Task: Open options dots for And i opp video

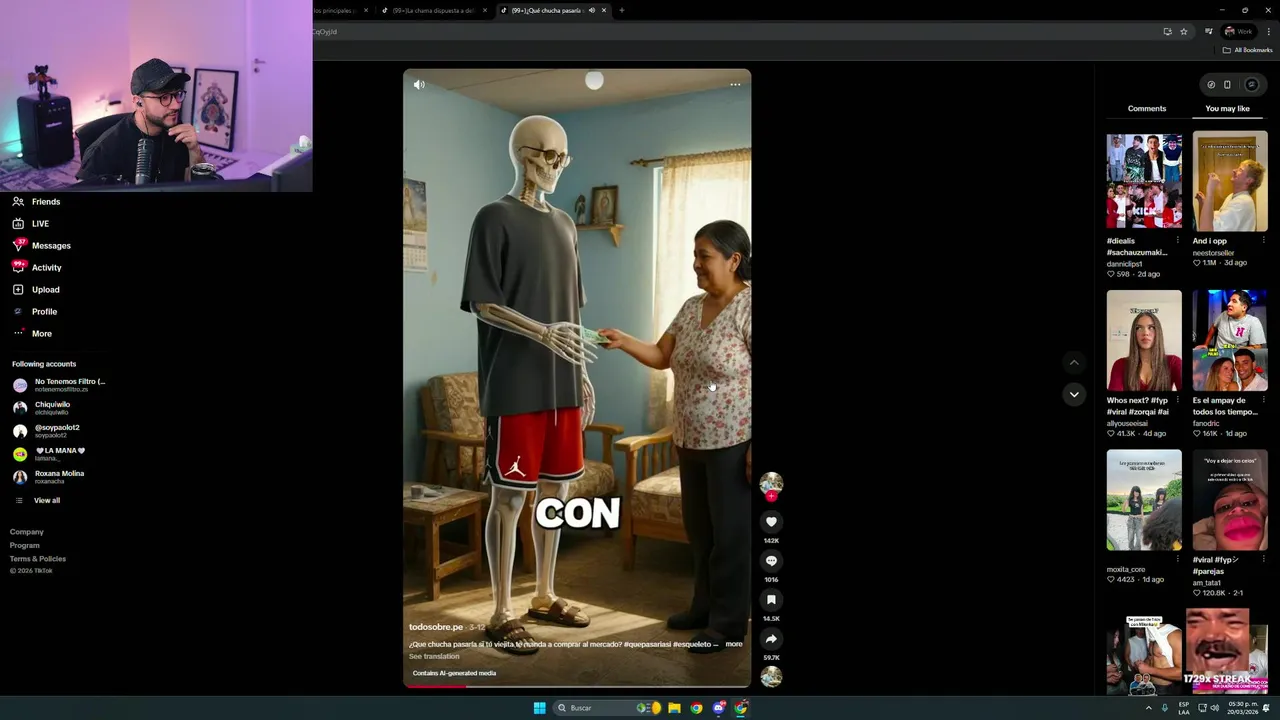Action: [1263, 241]
